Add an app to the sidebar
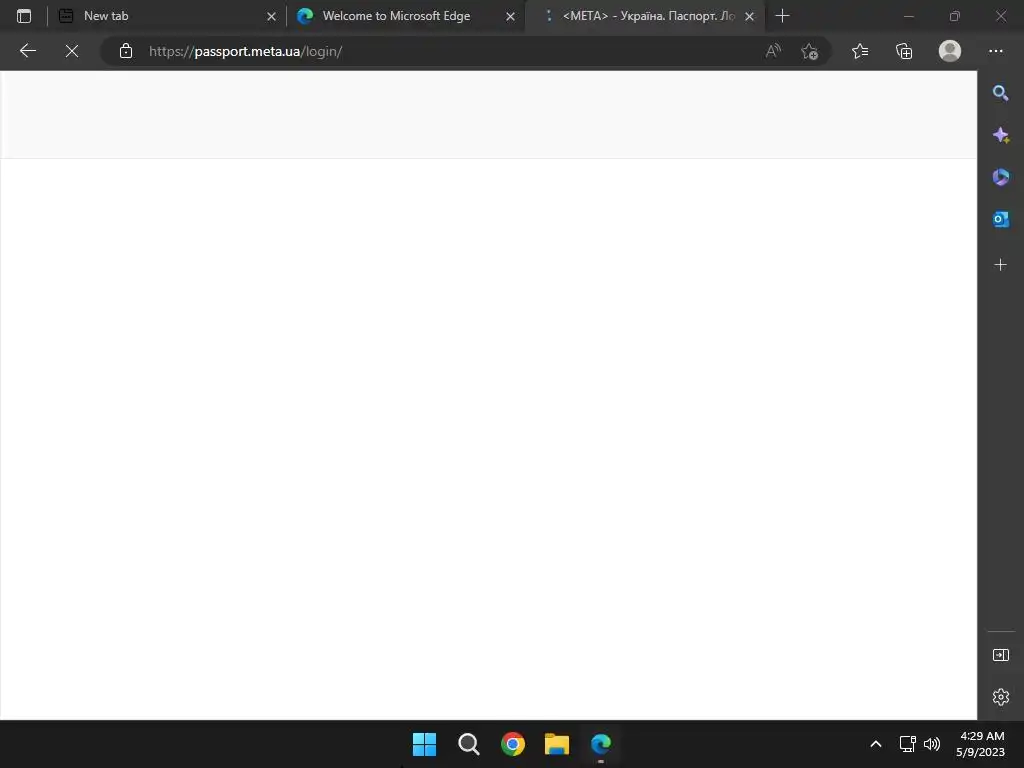This screenshot has width=1024, height=768. point(1000,264)
